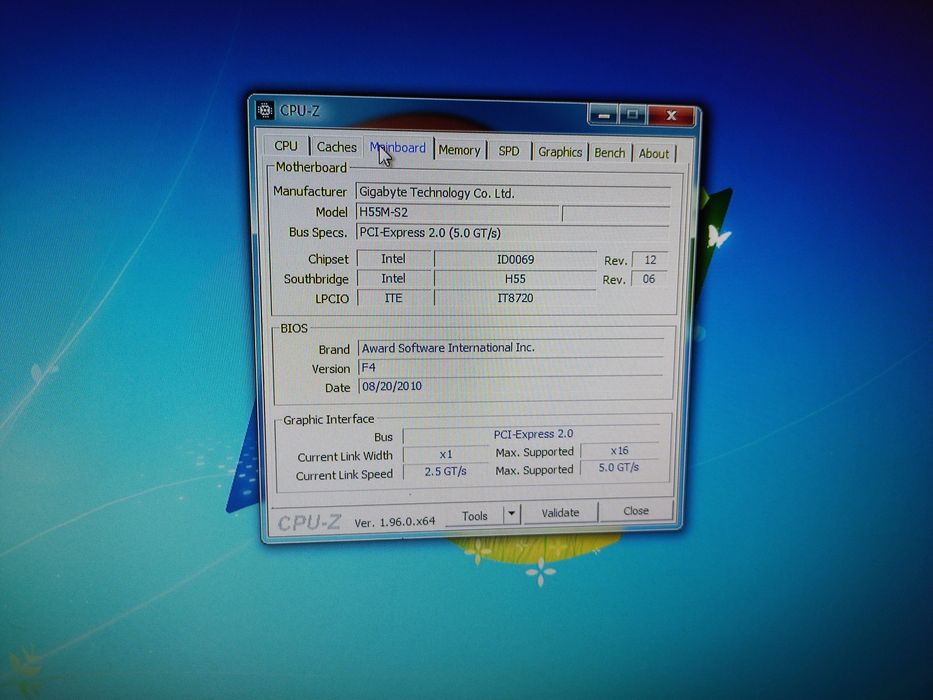Viewport: 933px width, 700px height.
Task: Click Southbridge revision value 06
Action: point(649,279)
